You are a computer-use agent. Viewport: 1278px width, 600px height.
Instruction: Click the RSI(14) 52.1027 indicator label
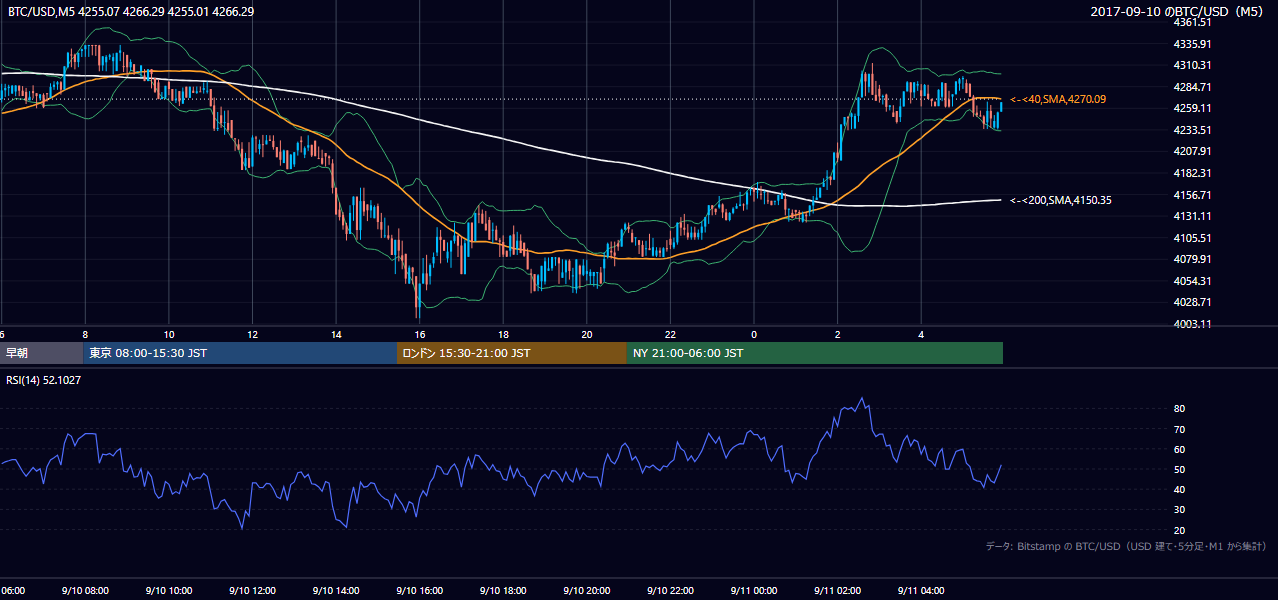pos(44,380)
